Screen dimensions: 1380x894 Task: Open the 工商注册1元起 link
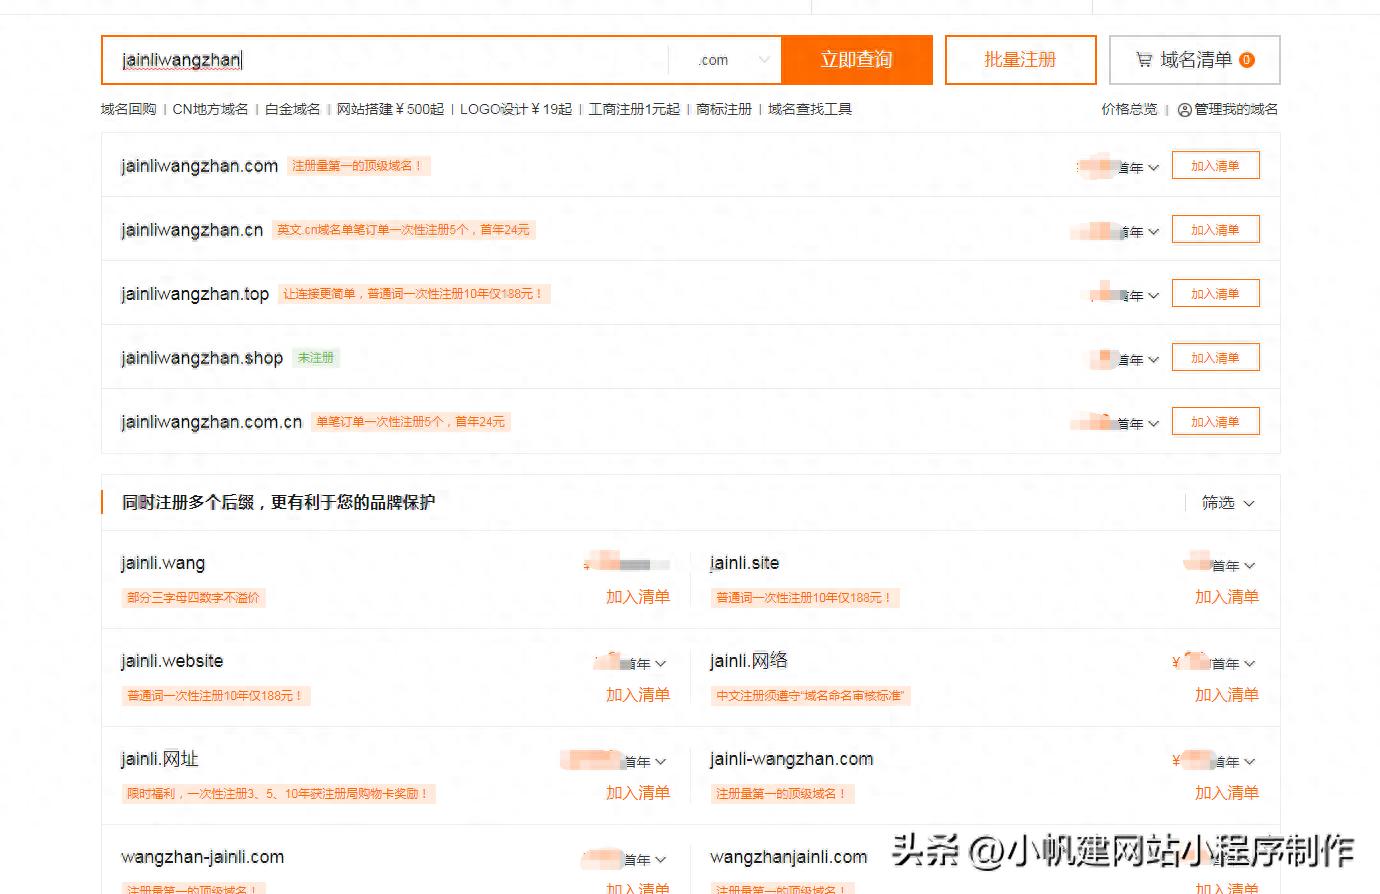(634, 109)
